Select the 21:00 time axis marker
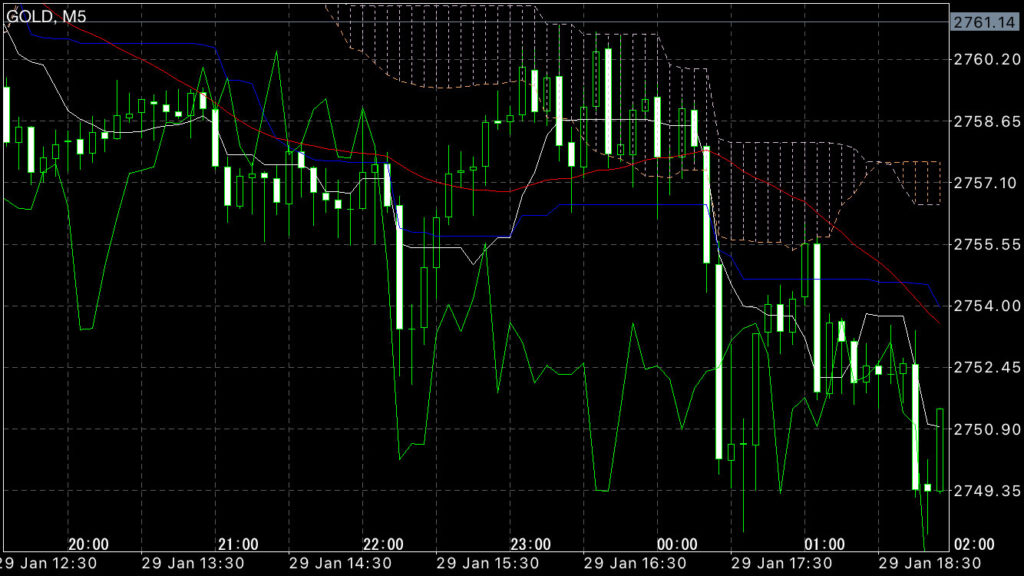The width and height of the screenshot is (1024, 576). click(237, 544)
